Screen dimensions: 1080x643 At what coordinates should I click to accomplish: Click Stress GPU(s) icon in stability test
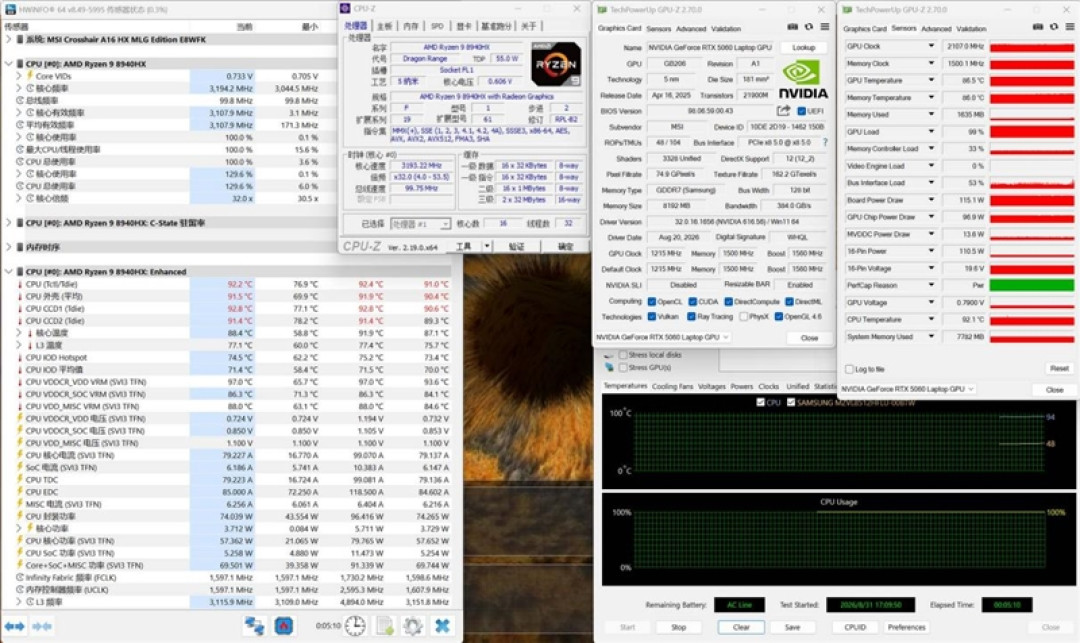coord(609,368)
